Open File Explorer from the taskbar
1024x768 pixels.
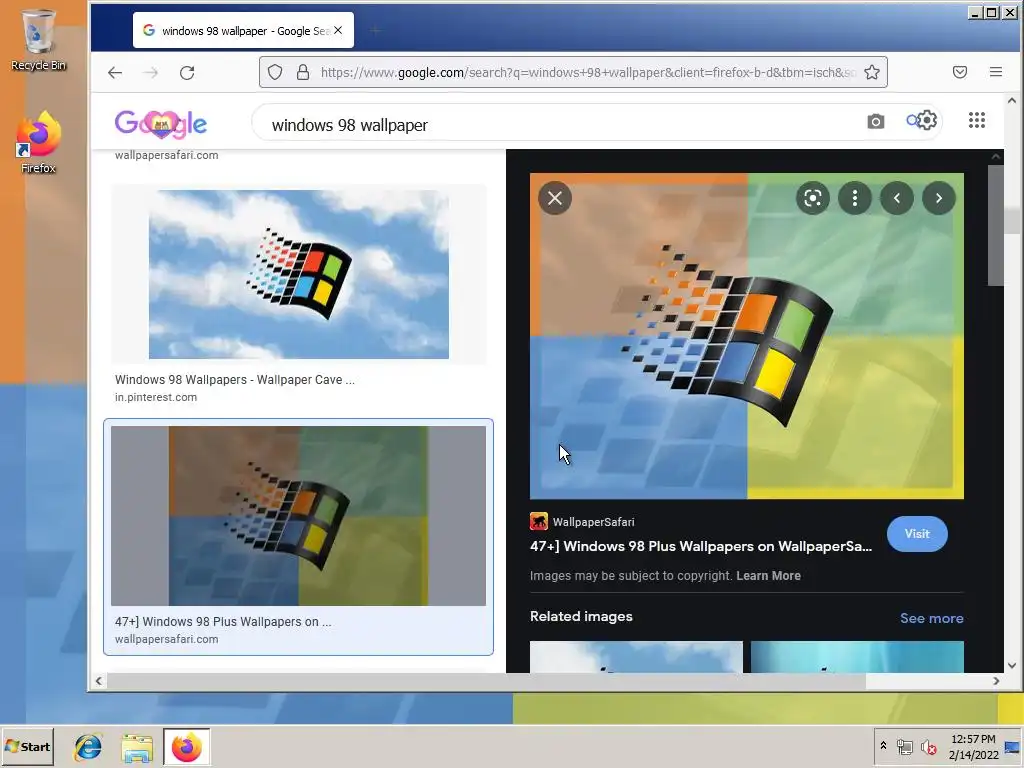pyautogui.click(x=137, y=748)
